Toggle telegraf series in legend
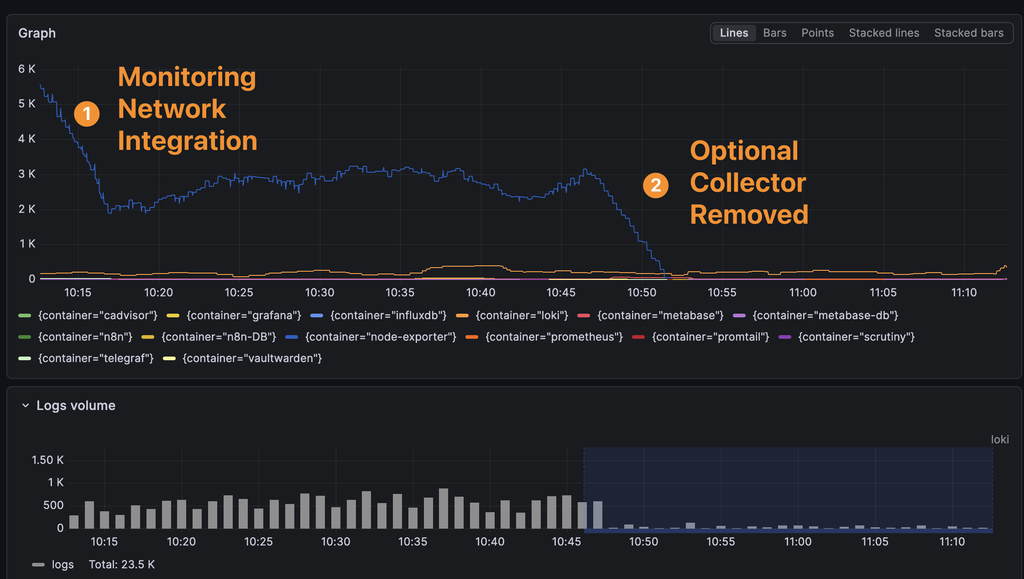The width and height of the screenshot is (1024, 579). click(x=95, y=358)
